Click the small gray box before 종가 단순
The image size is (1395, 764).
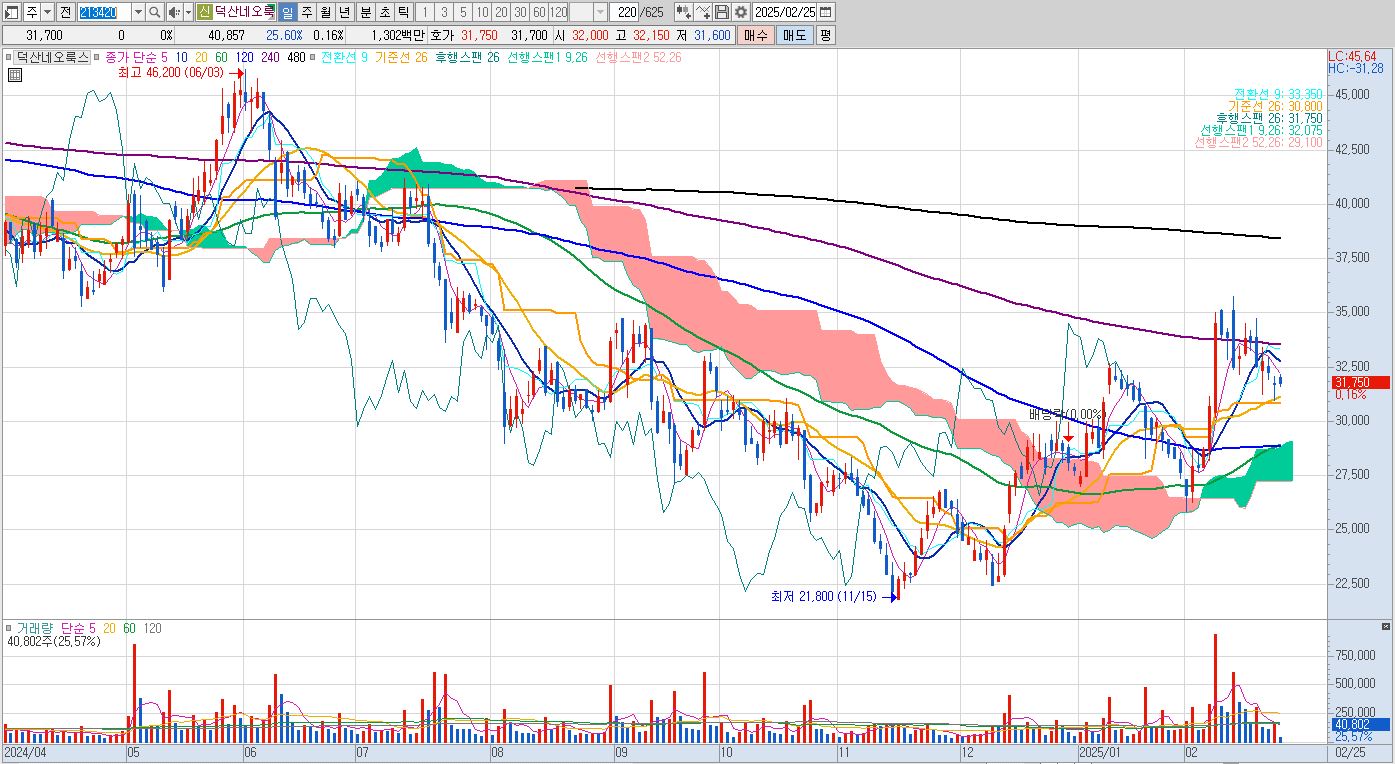tap(97, 58)
